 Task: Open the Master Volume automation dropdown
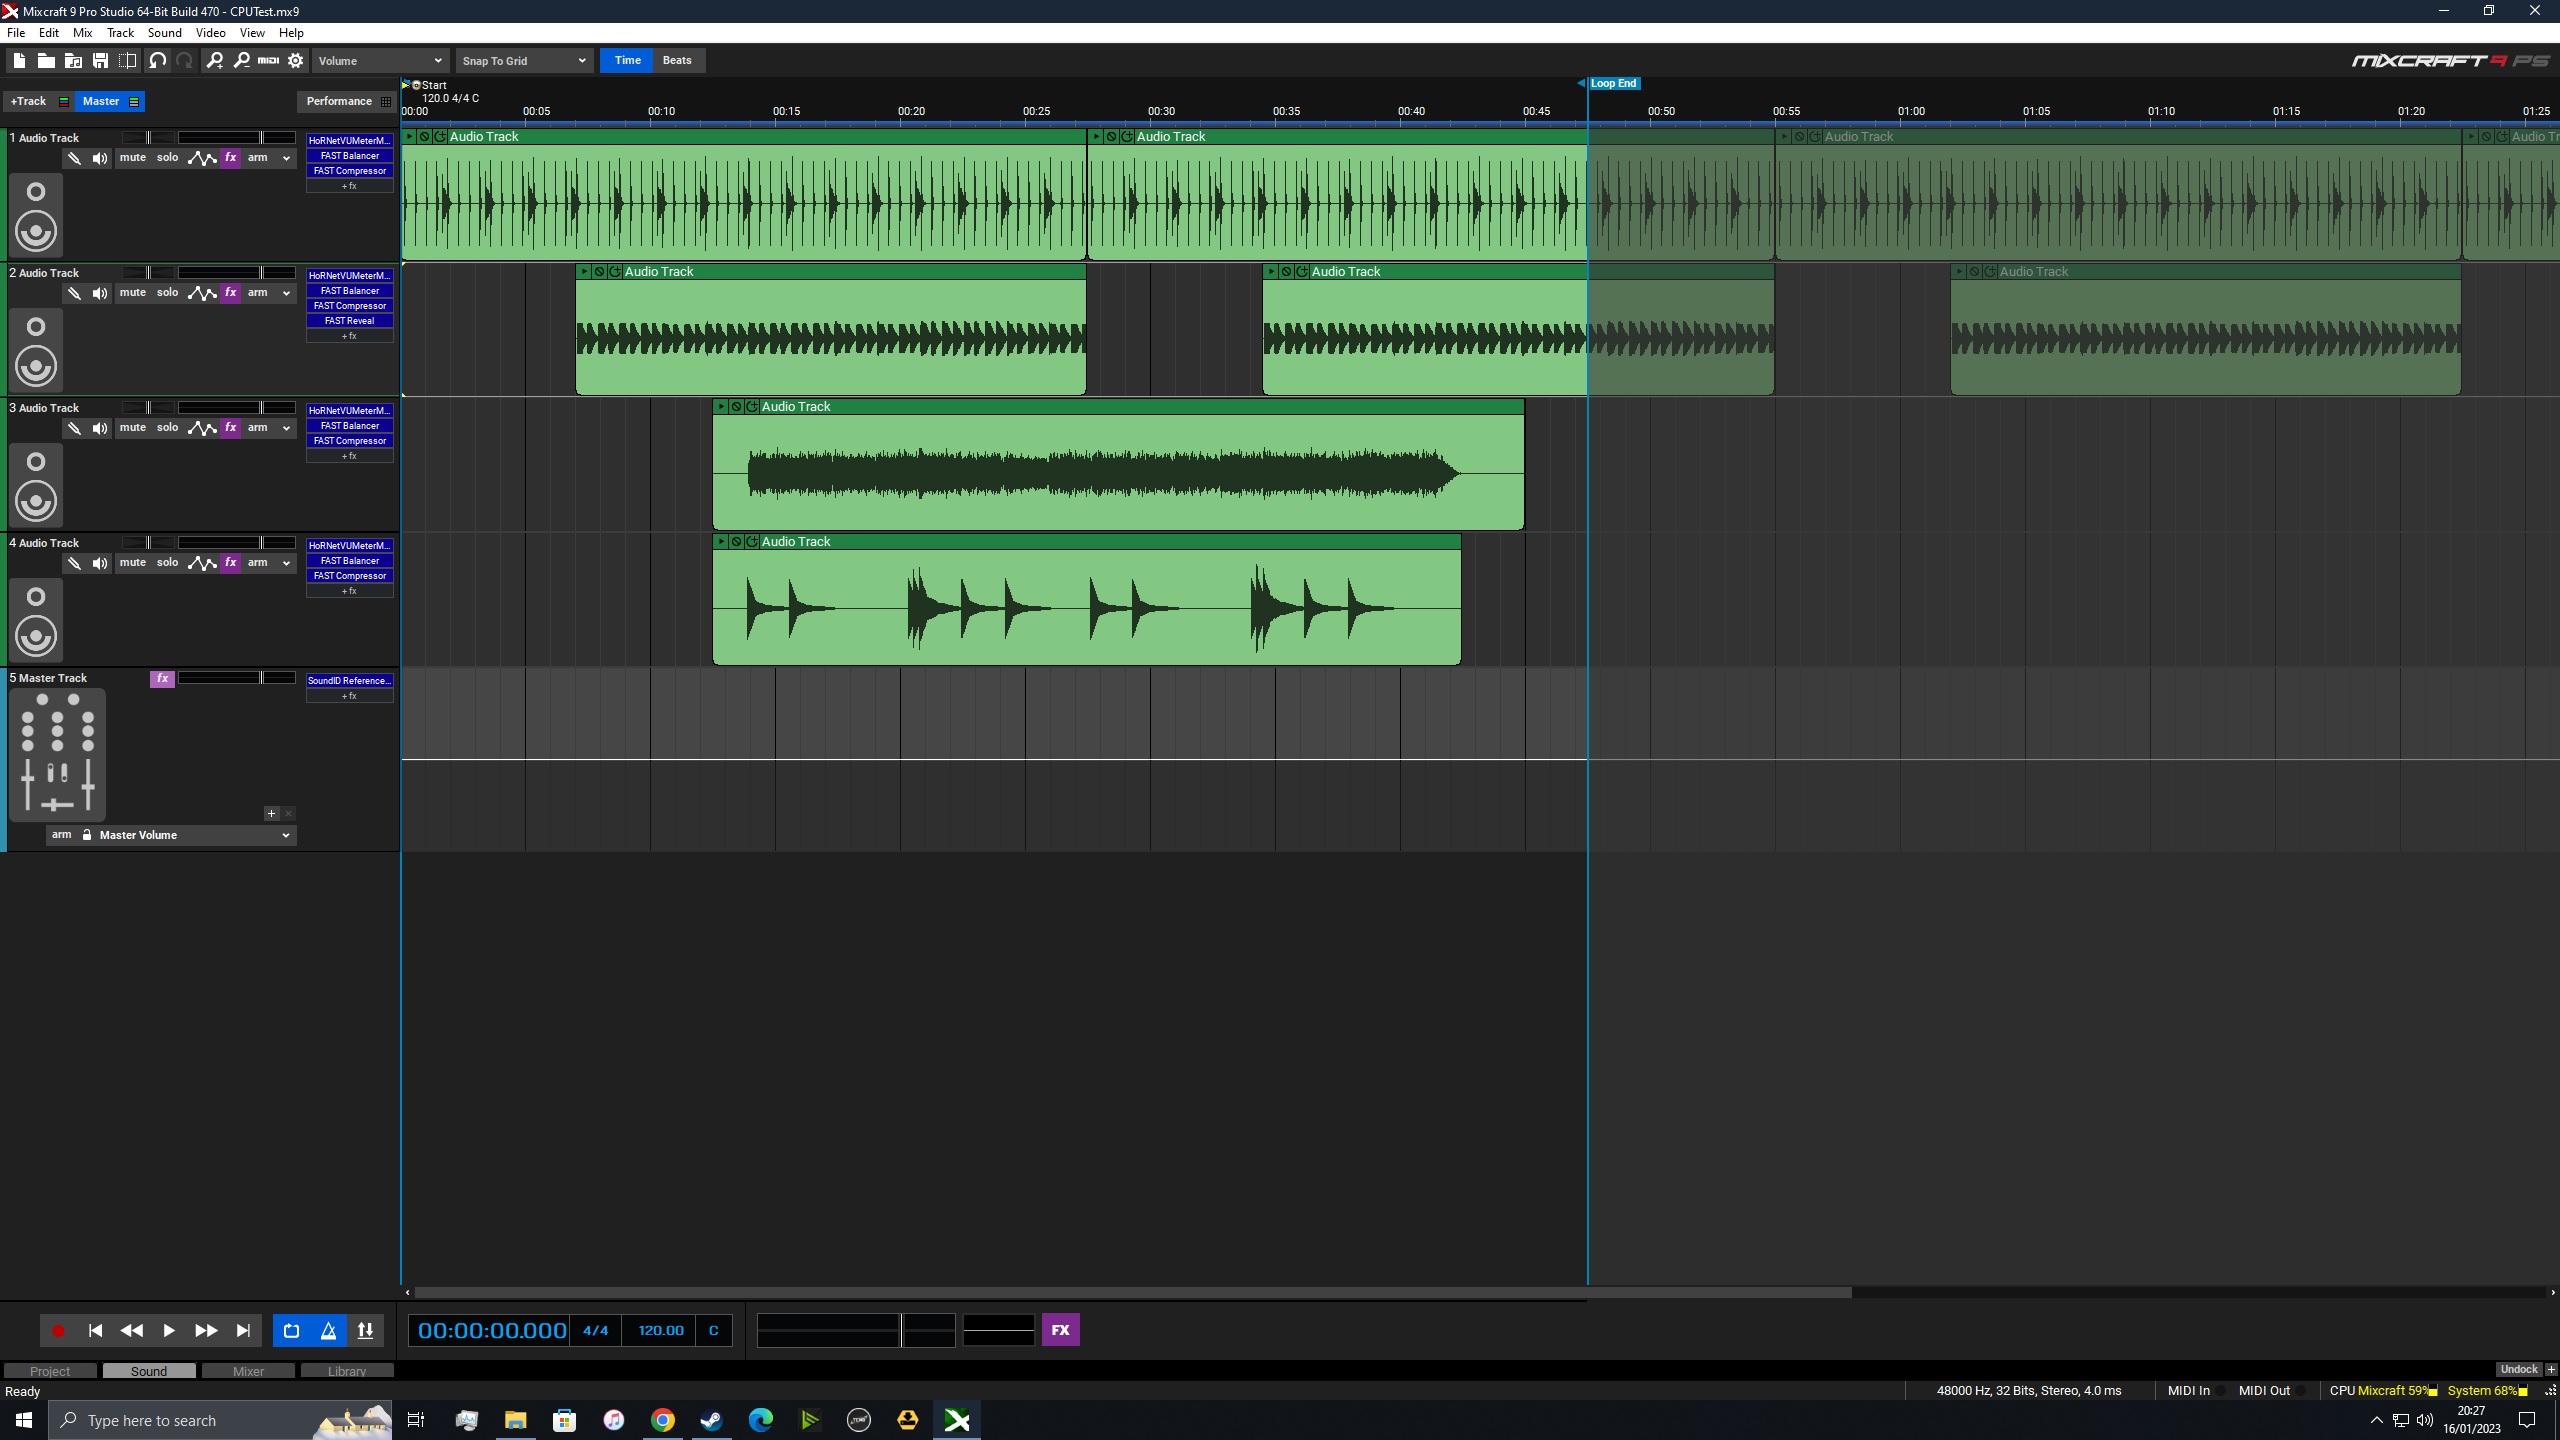tap(195, 835)
